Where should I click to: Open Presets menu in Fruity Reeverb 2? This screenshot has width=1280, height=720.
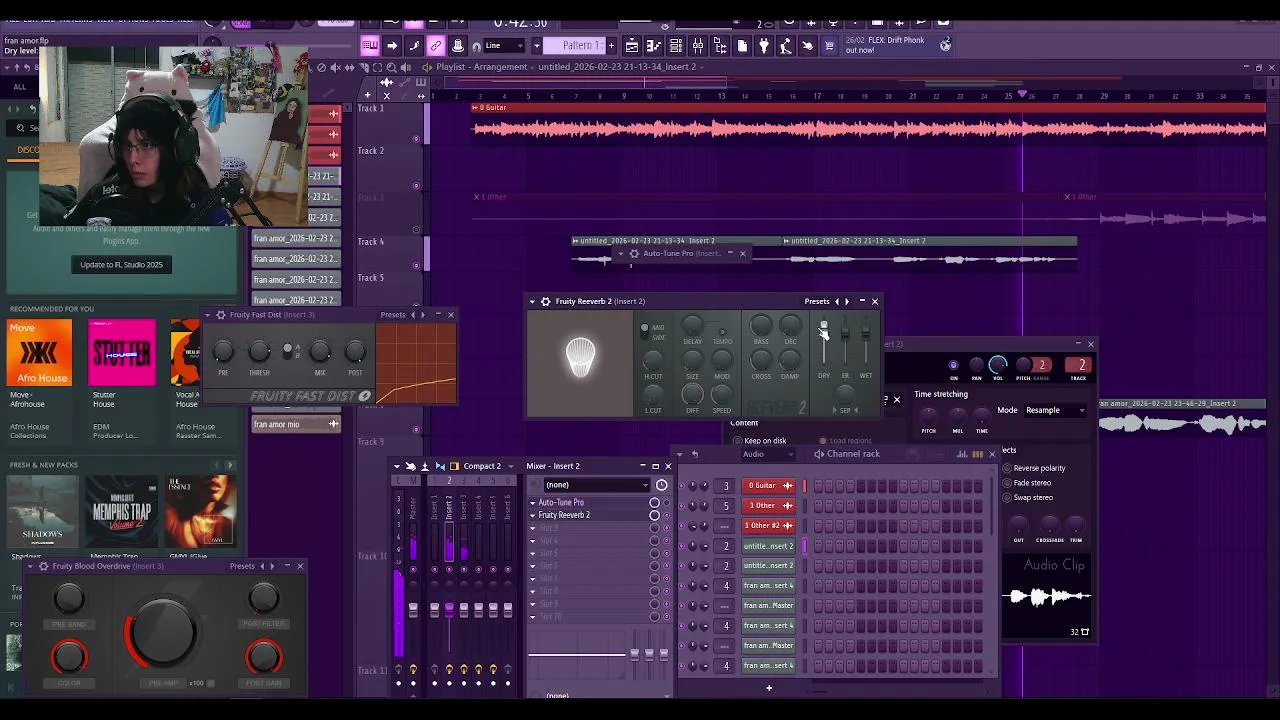point(817,301)
